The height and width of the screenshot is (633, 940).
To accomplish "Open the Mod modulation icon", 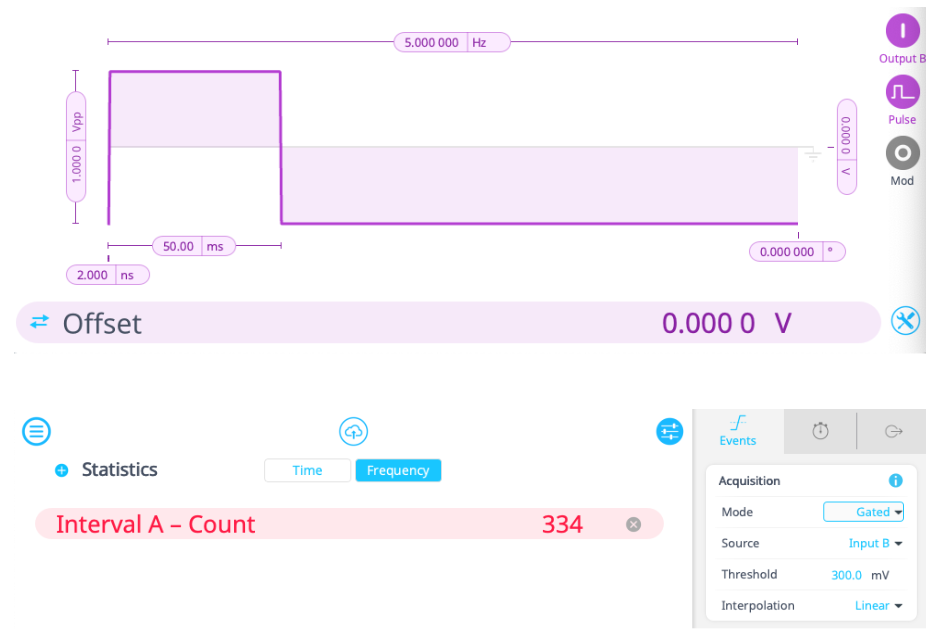I will (x=902, y=153).
